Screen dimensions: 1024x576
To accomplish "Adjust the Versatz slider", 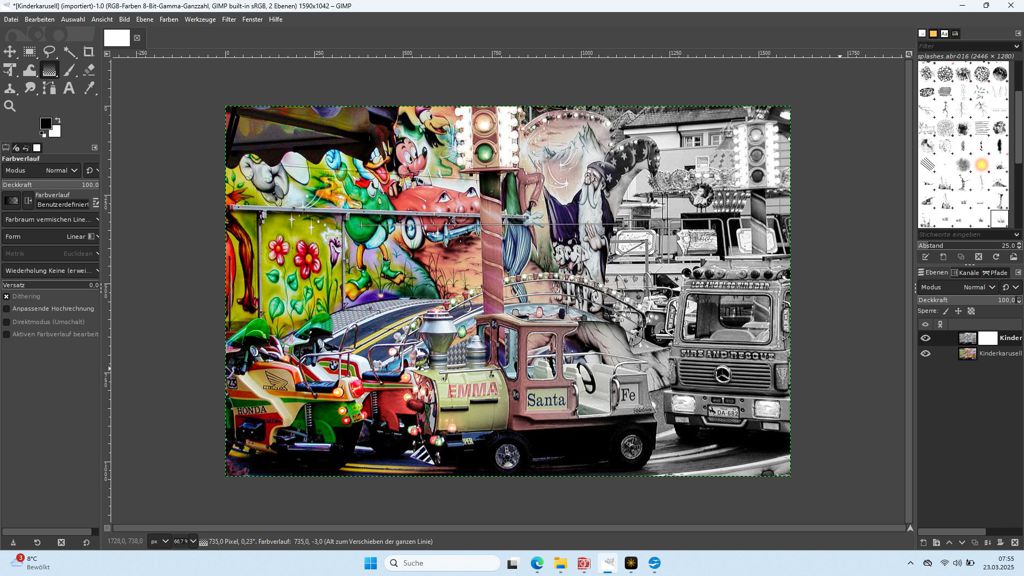I will point(50,285).
